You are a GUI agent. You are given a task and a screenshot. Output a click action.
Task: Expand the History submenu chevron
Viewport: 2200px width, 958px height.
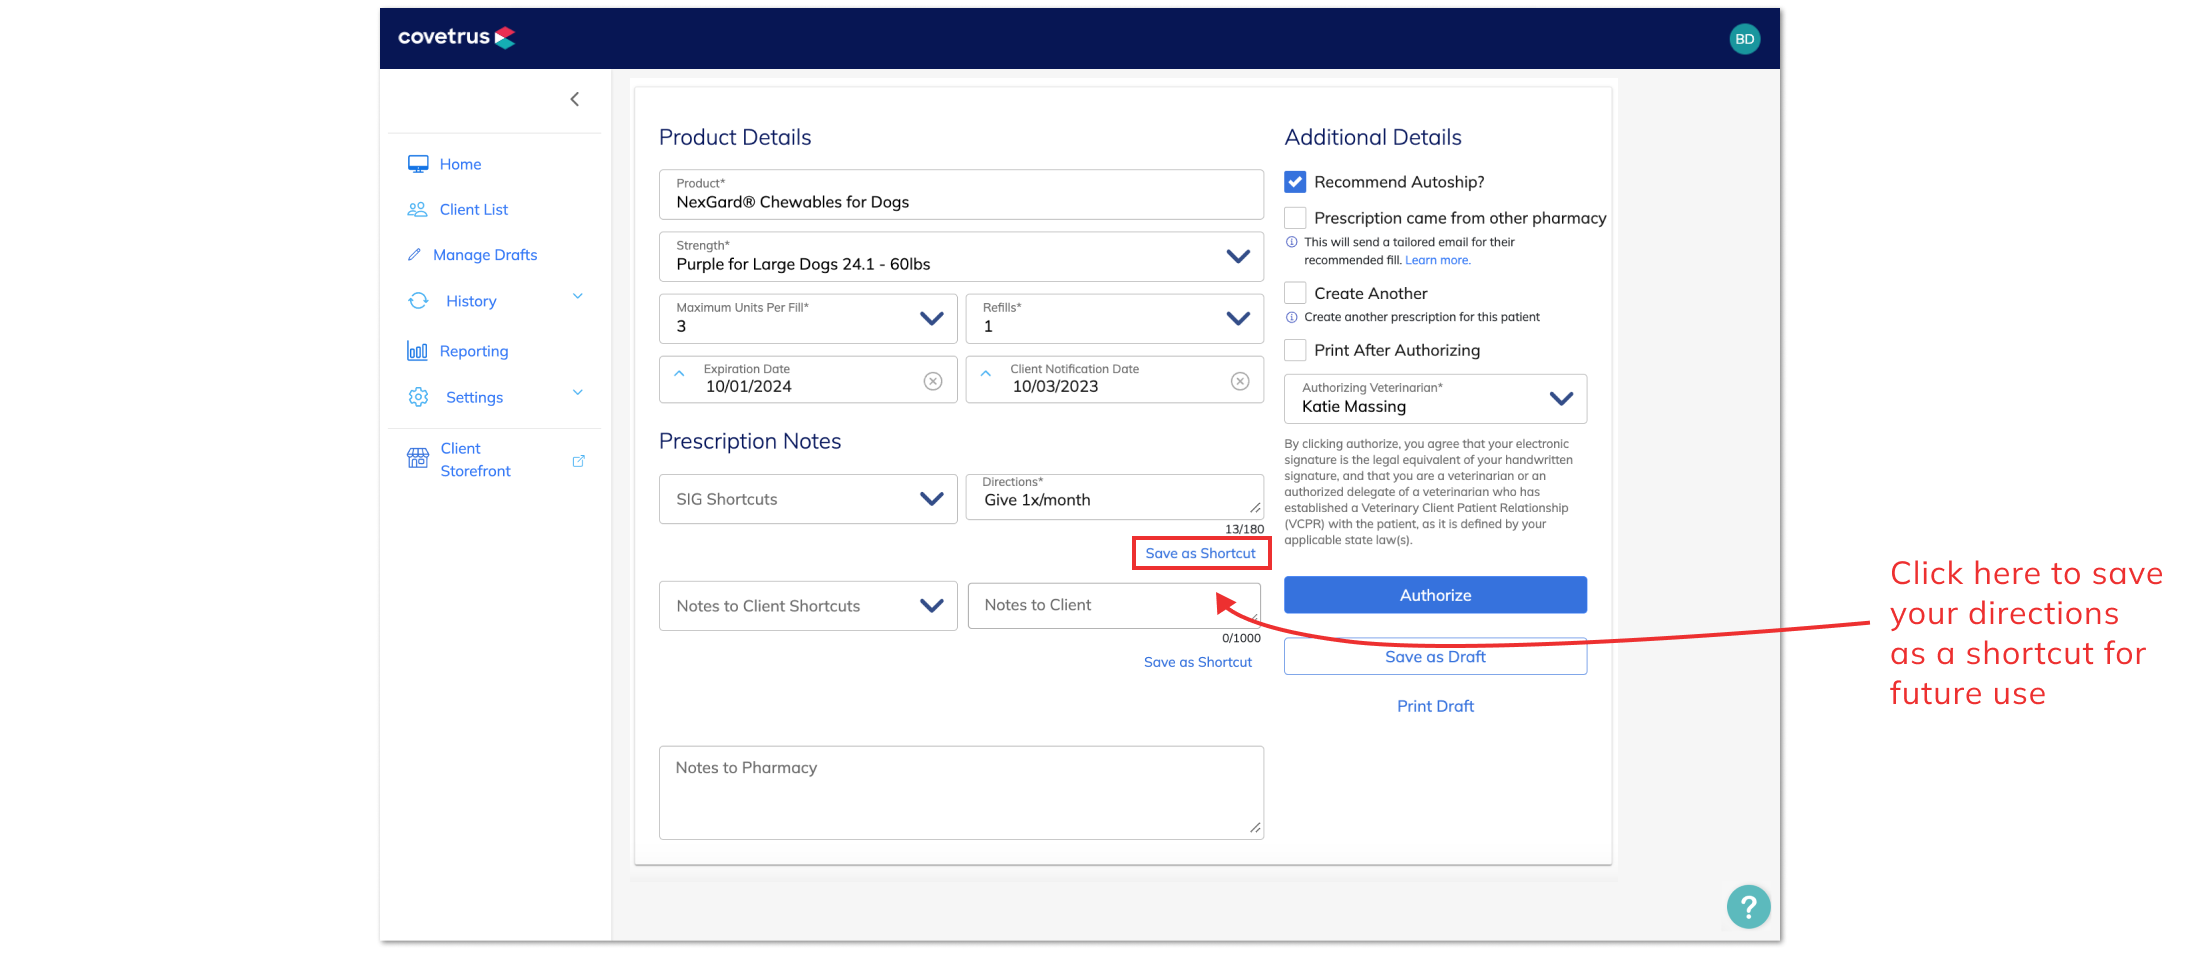[577, 297]
